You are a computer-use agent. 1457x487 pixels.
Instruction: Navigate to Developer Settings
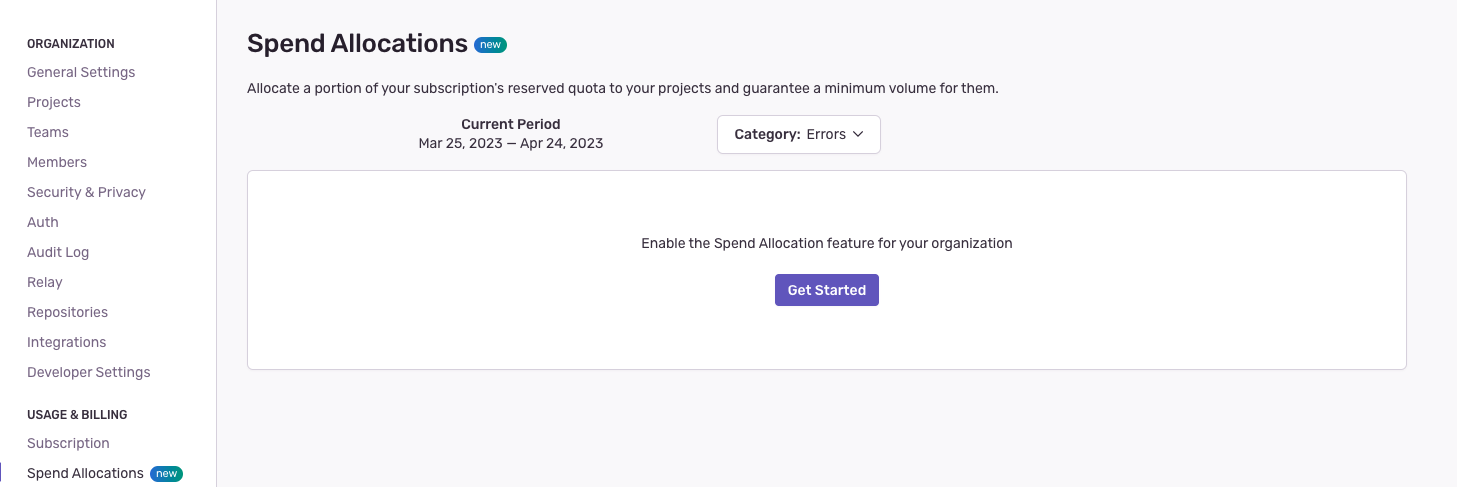(89, 372)
